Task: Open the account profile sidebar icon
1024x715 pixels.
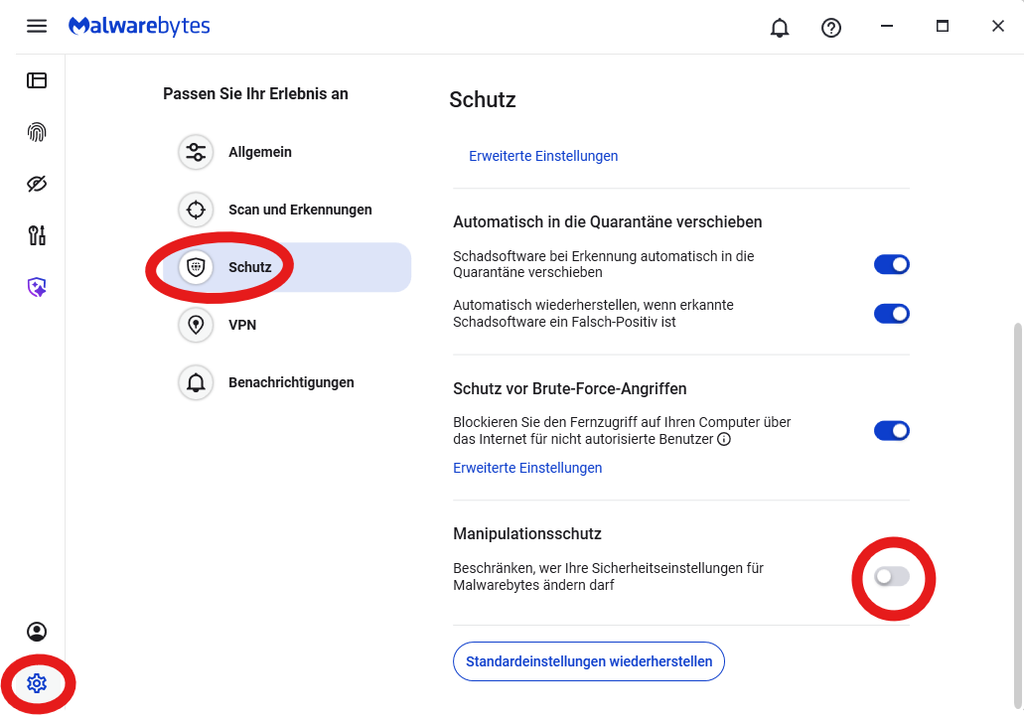Action: tap(37, 631)
